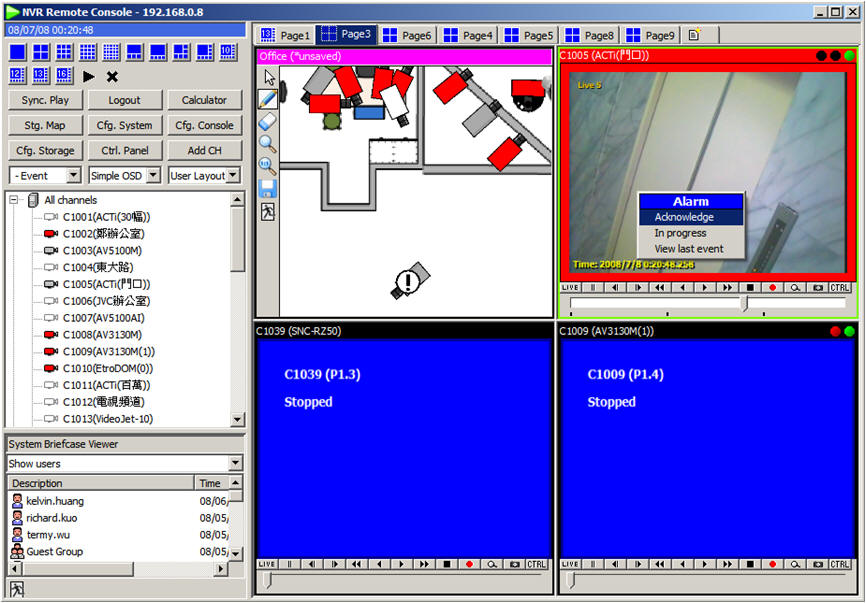Select the arrow pointer tool in map toolbar

[267, 77]
